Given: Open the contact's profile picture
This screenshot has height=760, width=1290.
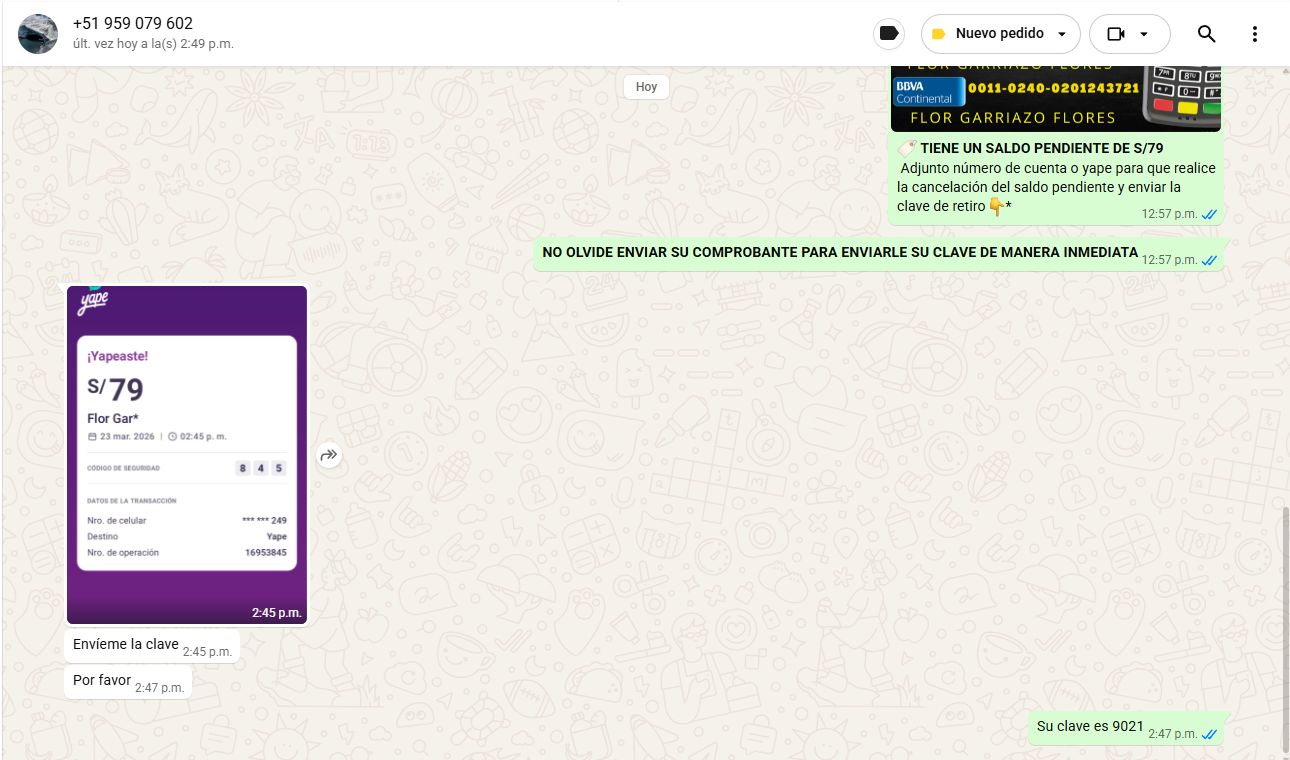Looking at the screenshot, I should click(x=38, y=34).
